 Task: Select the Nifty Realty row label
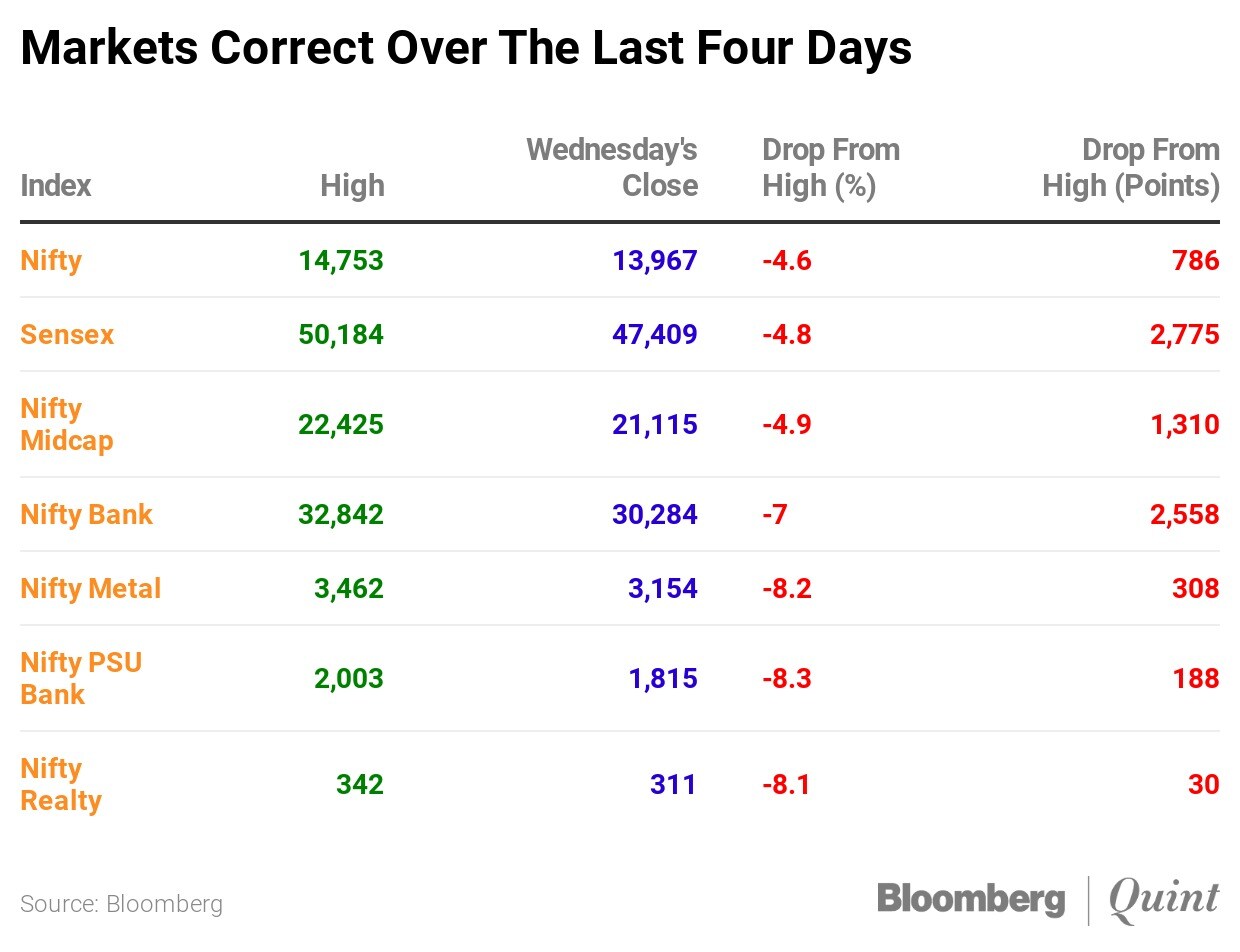click(61, 784)
